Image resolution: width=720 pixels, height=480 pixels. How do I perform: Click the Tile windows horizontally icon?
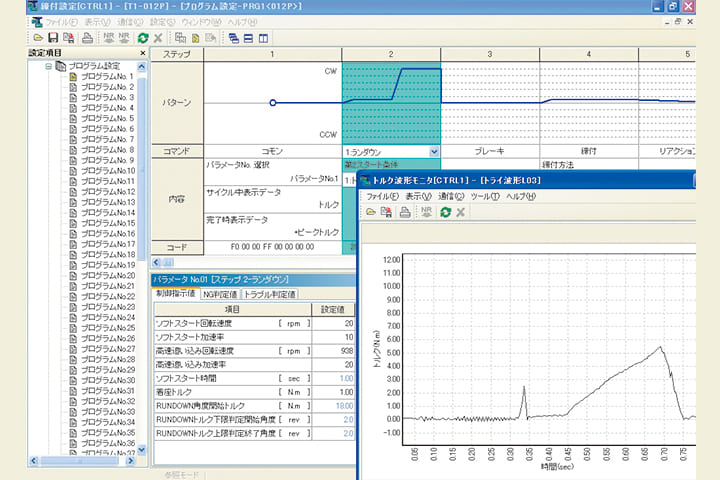point(249,38)
